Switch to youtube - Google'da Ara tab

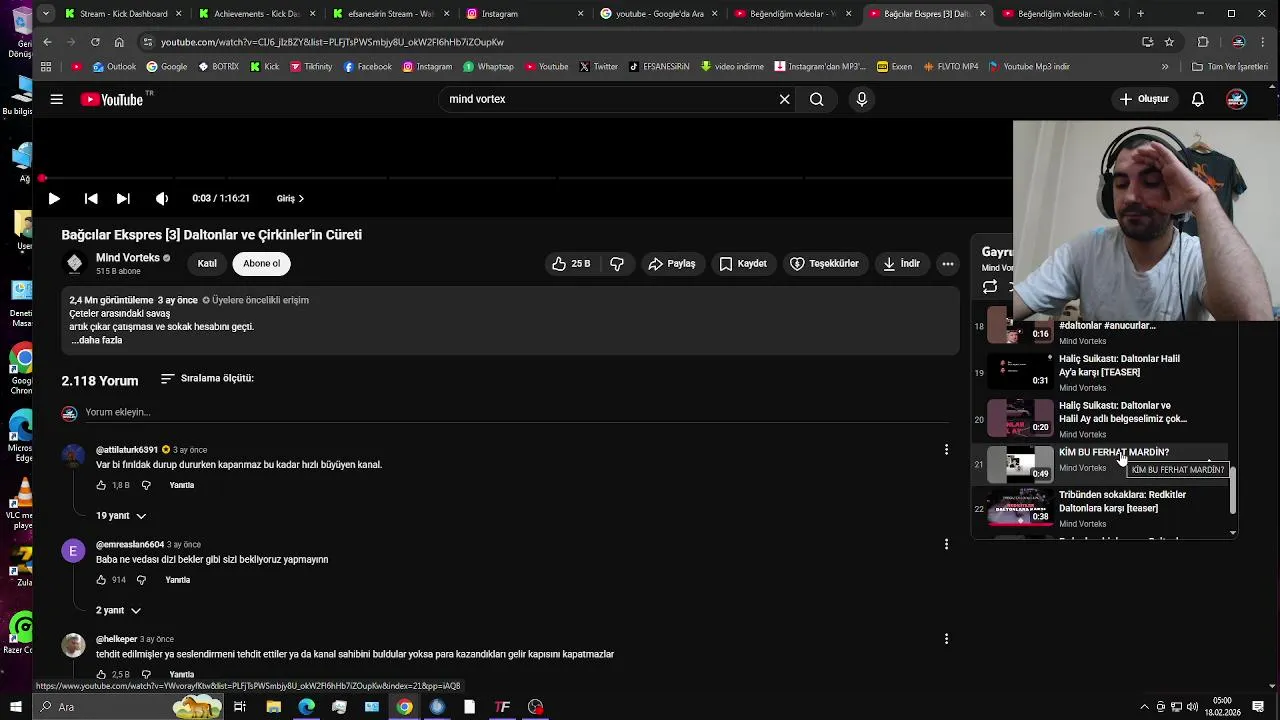pos(658,14)
